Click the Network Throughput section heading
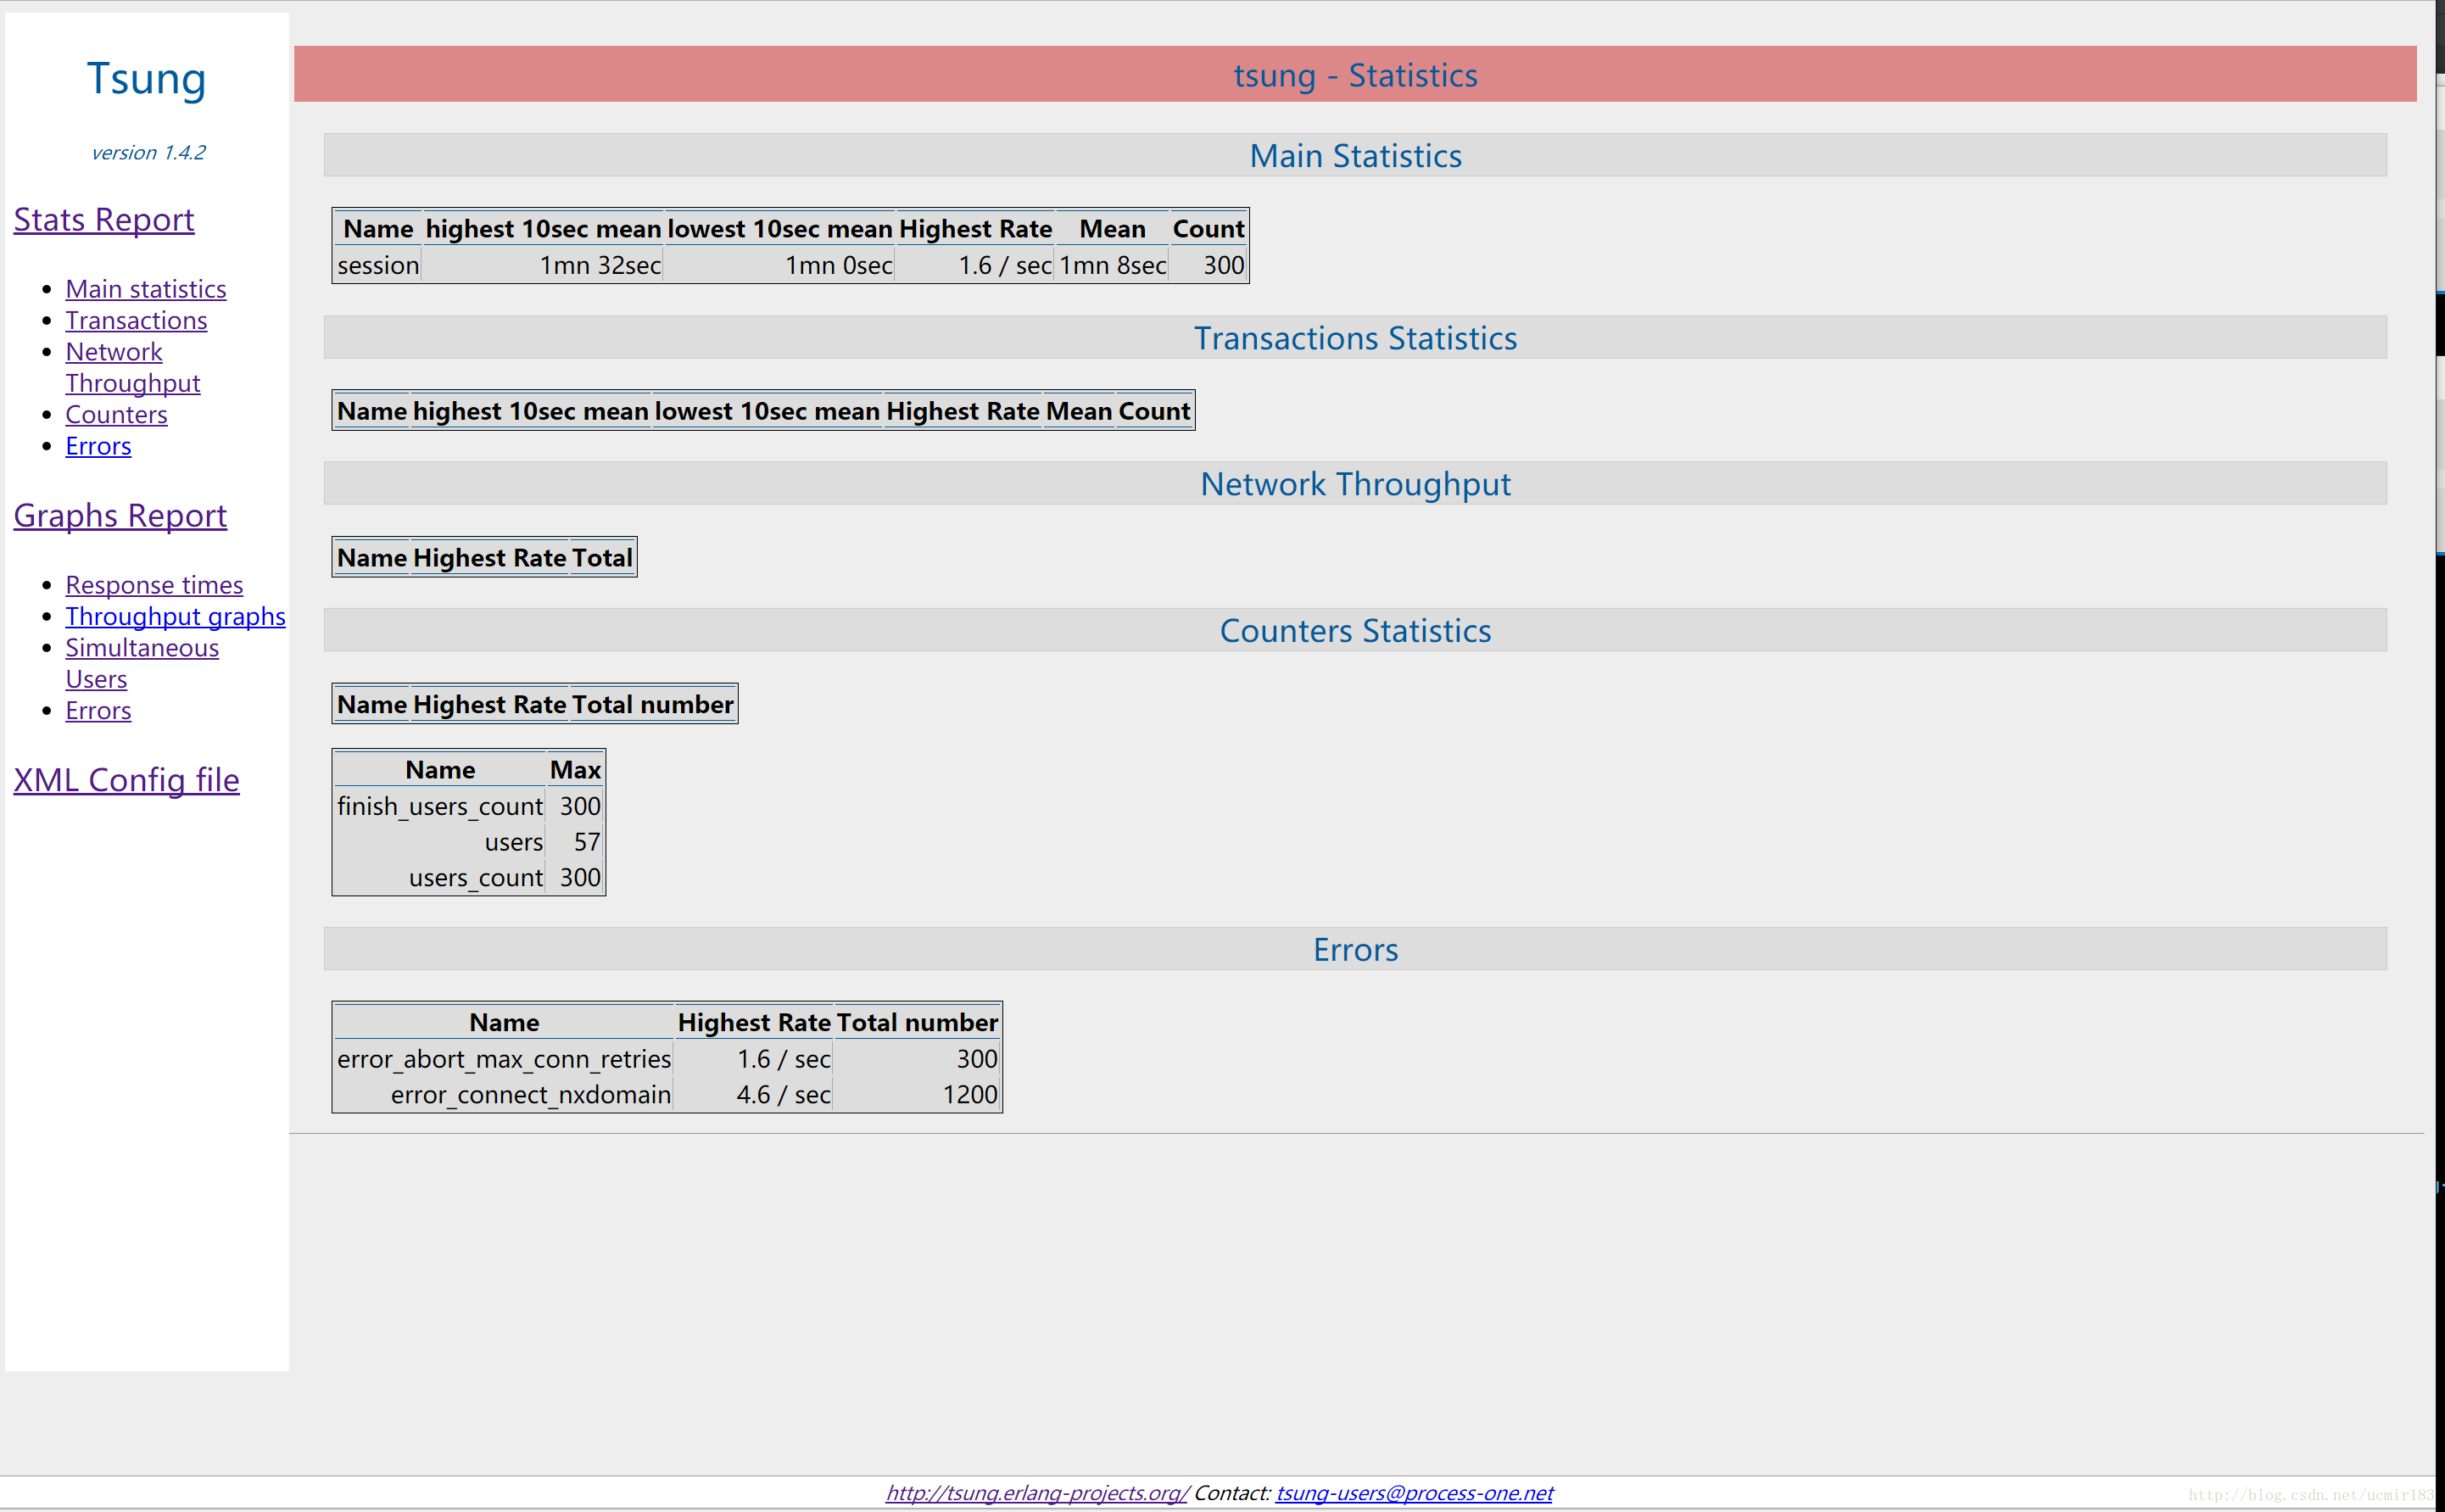 (x=1355, y=483)
